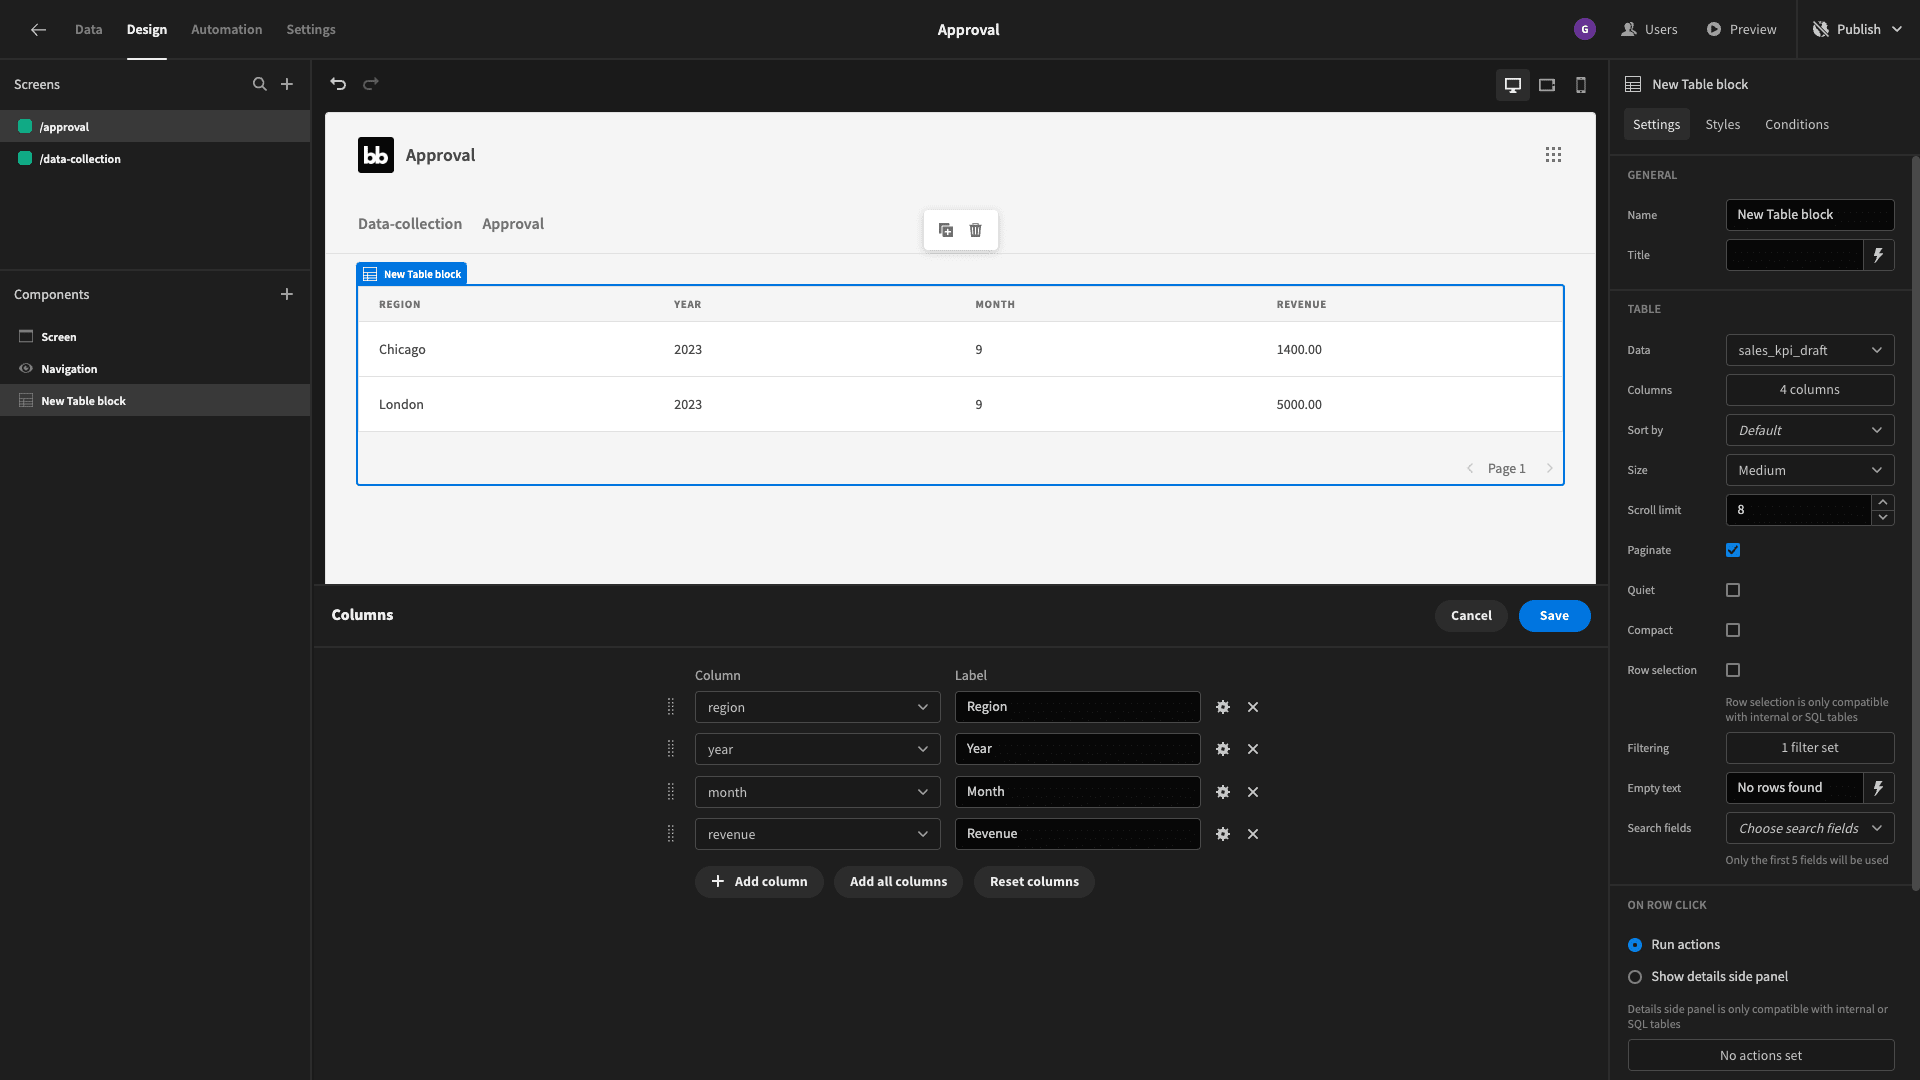Toggle the Paginate checkbox
The height and width of the screenshot is (1080, 1920).
[x=1733, y=550]
